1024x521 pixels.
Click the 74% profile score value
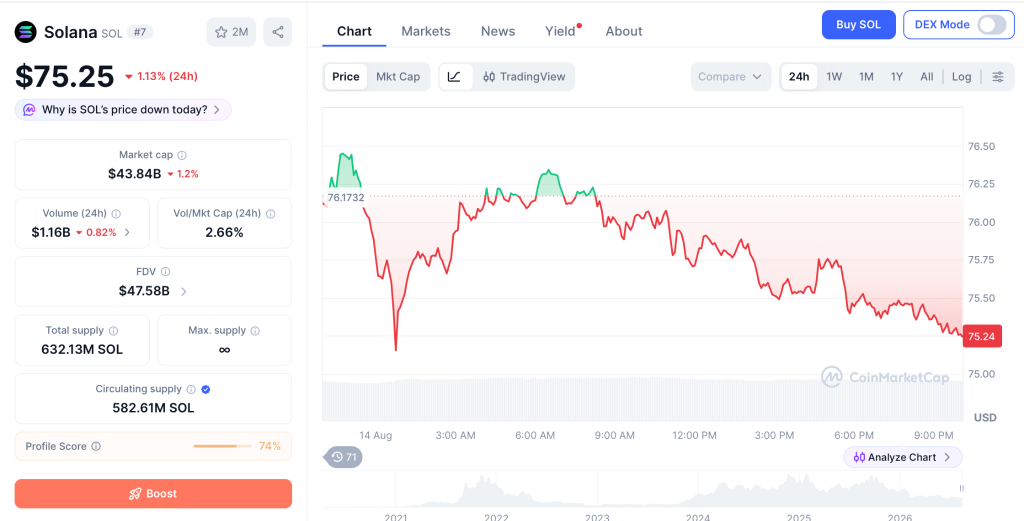(270, 447)
